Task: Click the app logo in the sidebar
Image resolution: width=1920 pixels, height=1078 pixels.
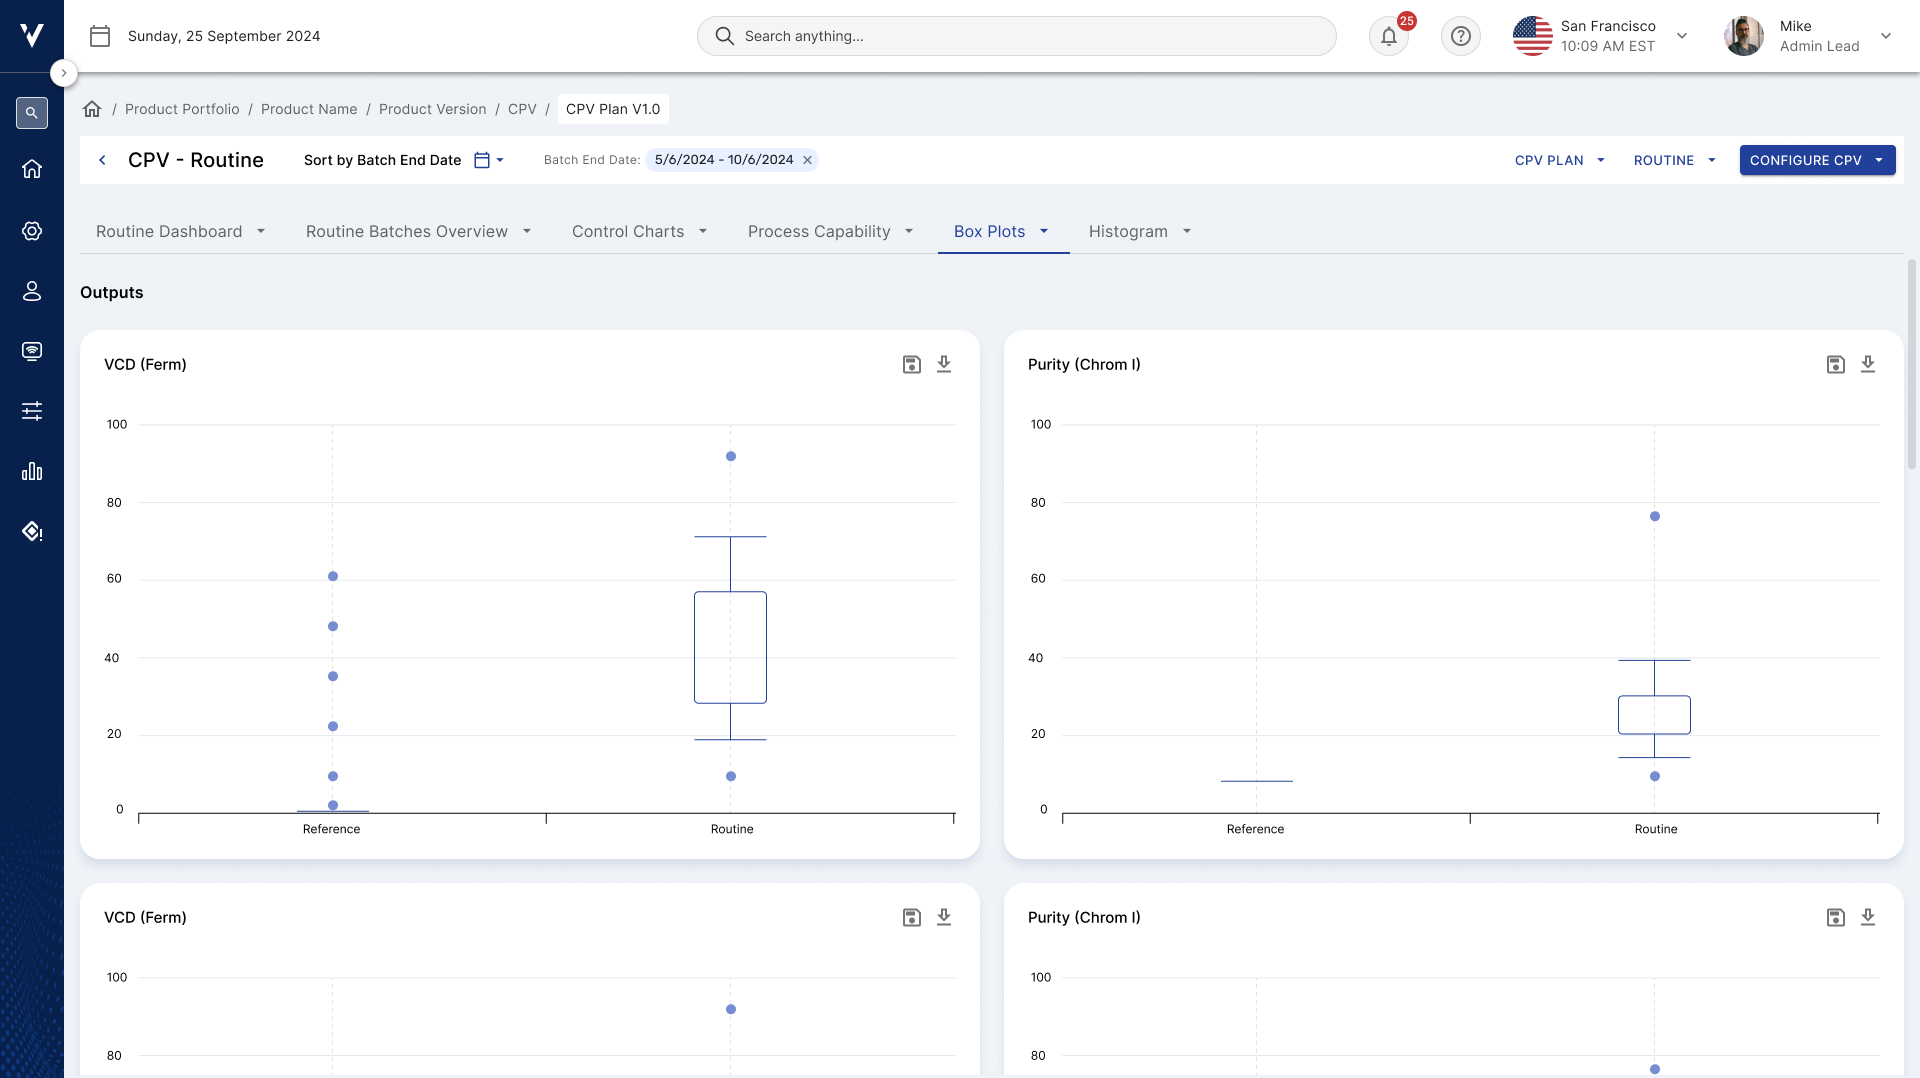Action: pyautogui.click(x=32, y=36)
